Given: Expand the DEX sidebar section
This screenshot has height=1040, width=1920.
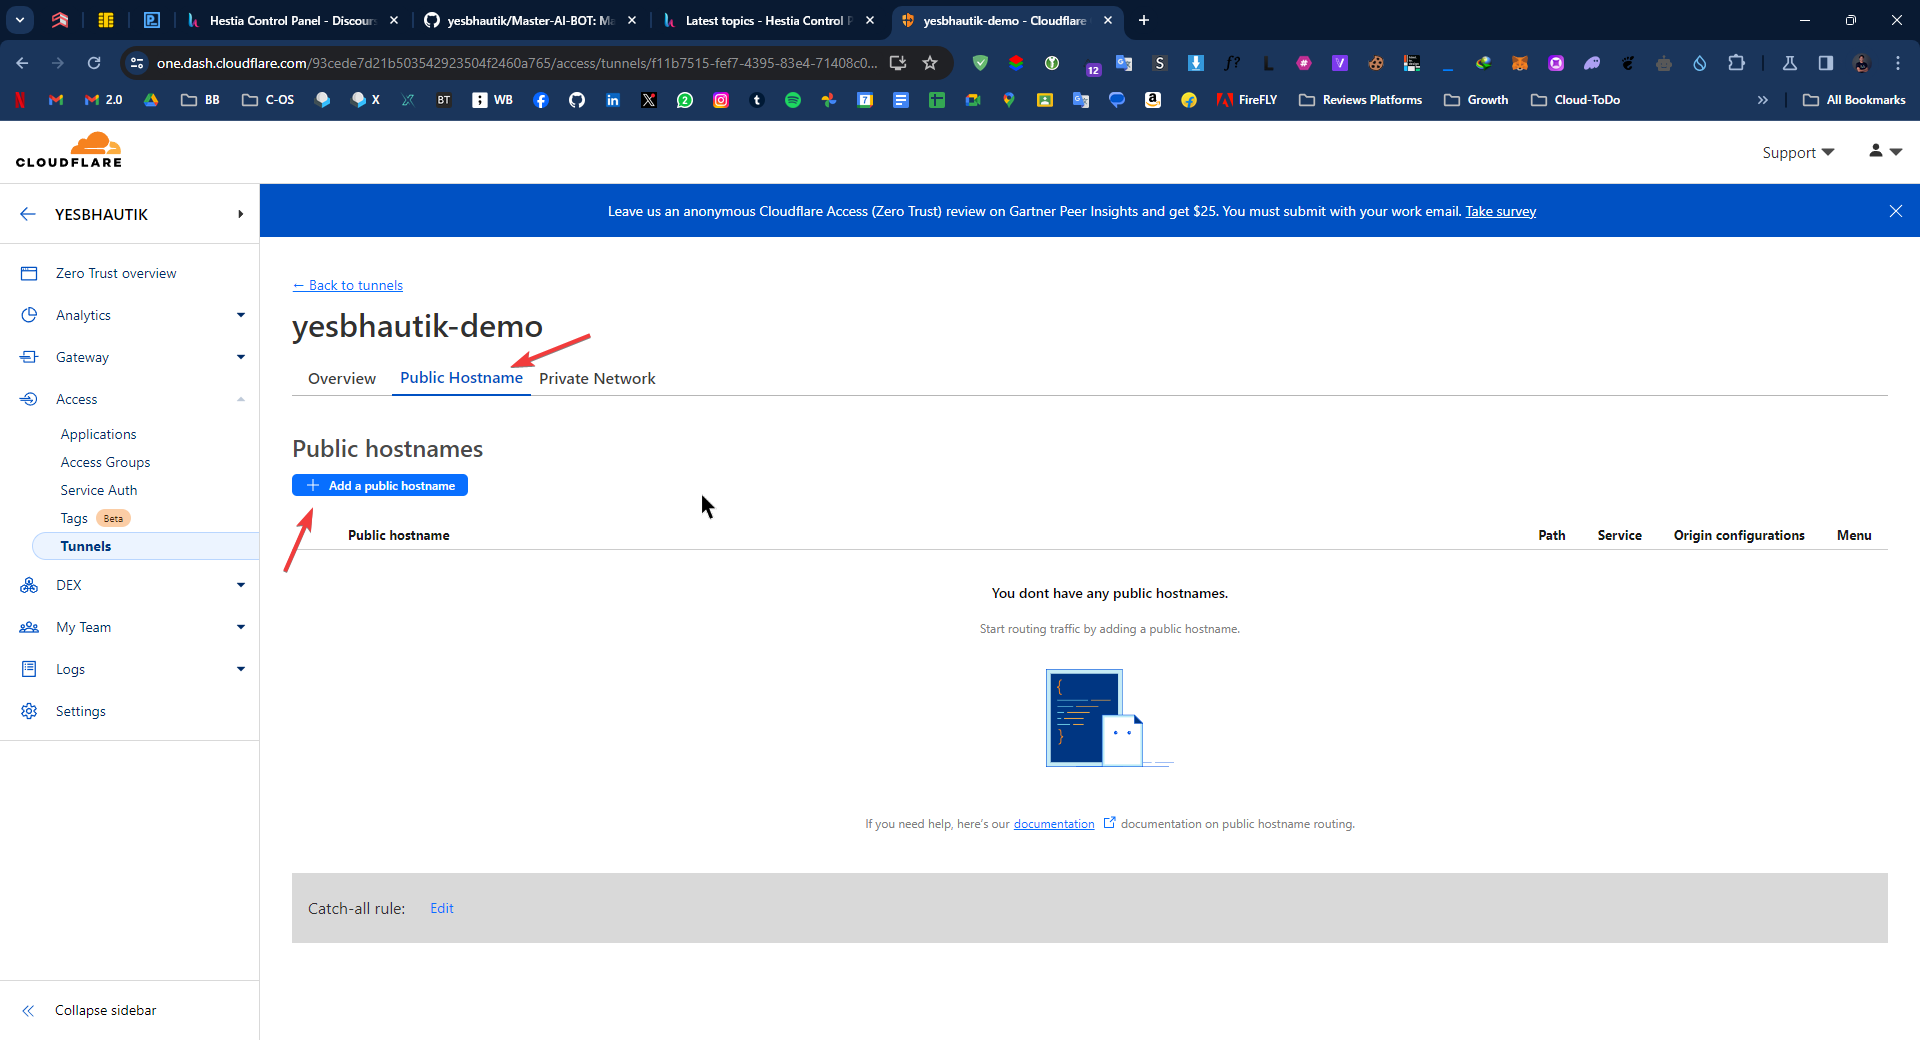Looking at the screenshot, I should click(241, 585).
